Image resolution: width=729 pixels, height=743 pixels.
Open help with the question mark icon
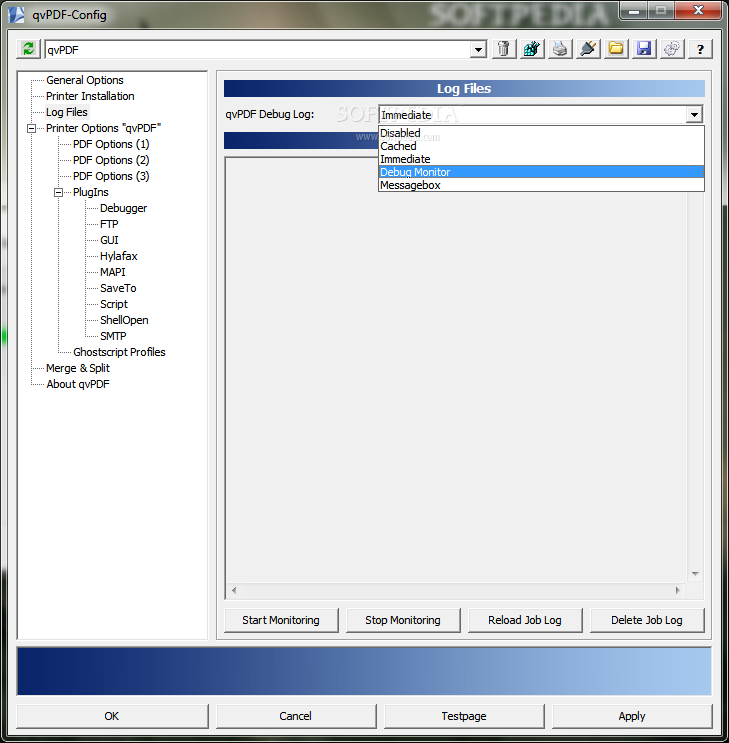point(700,49)
